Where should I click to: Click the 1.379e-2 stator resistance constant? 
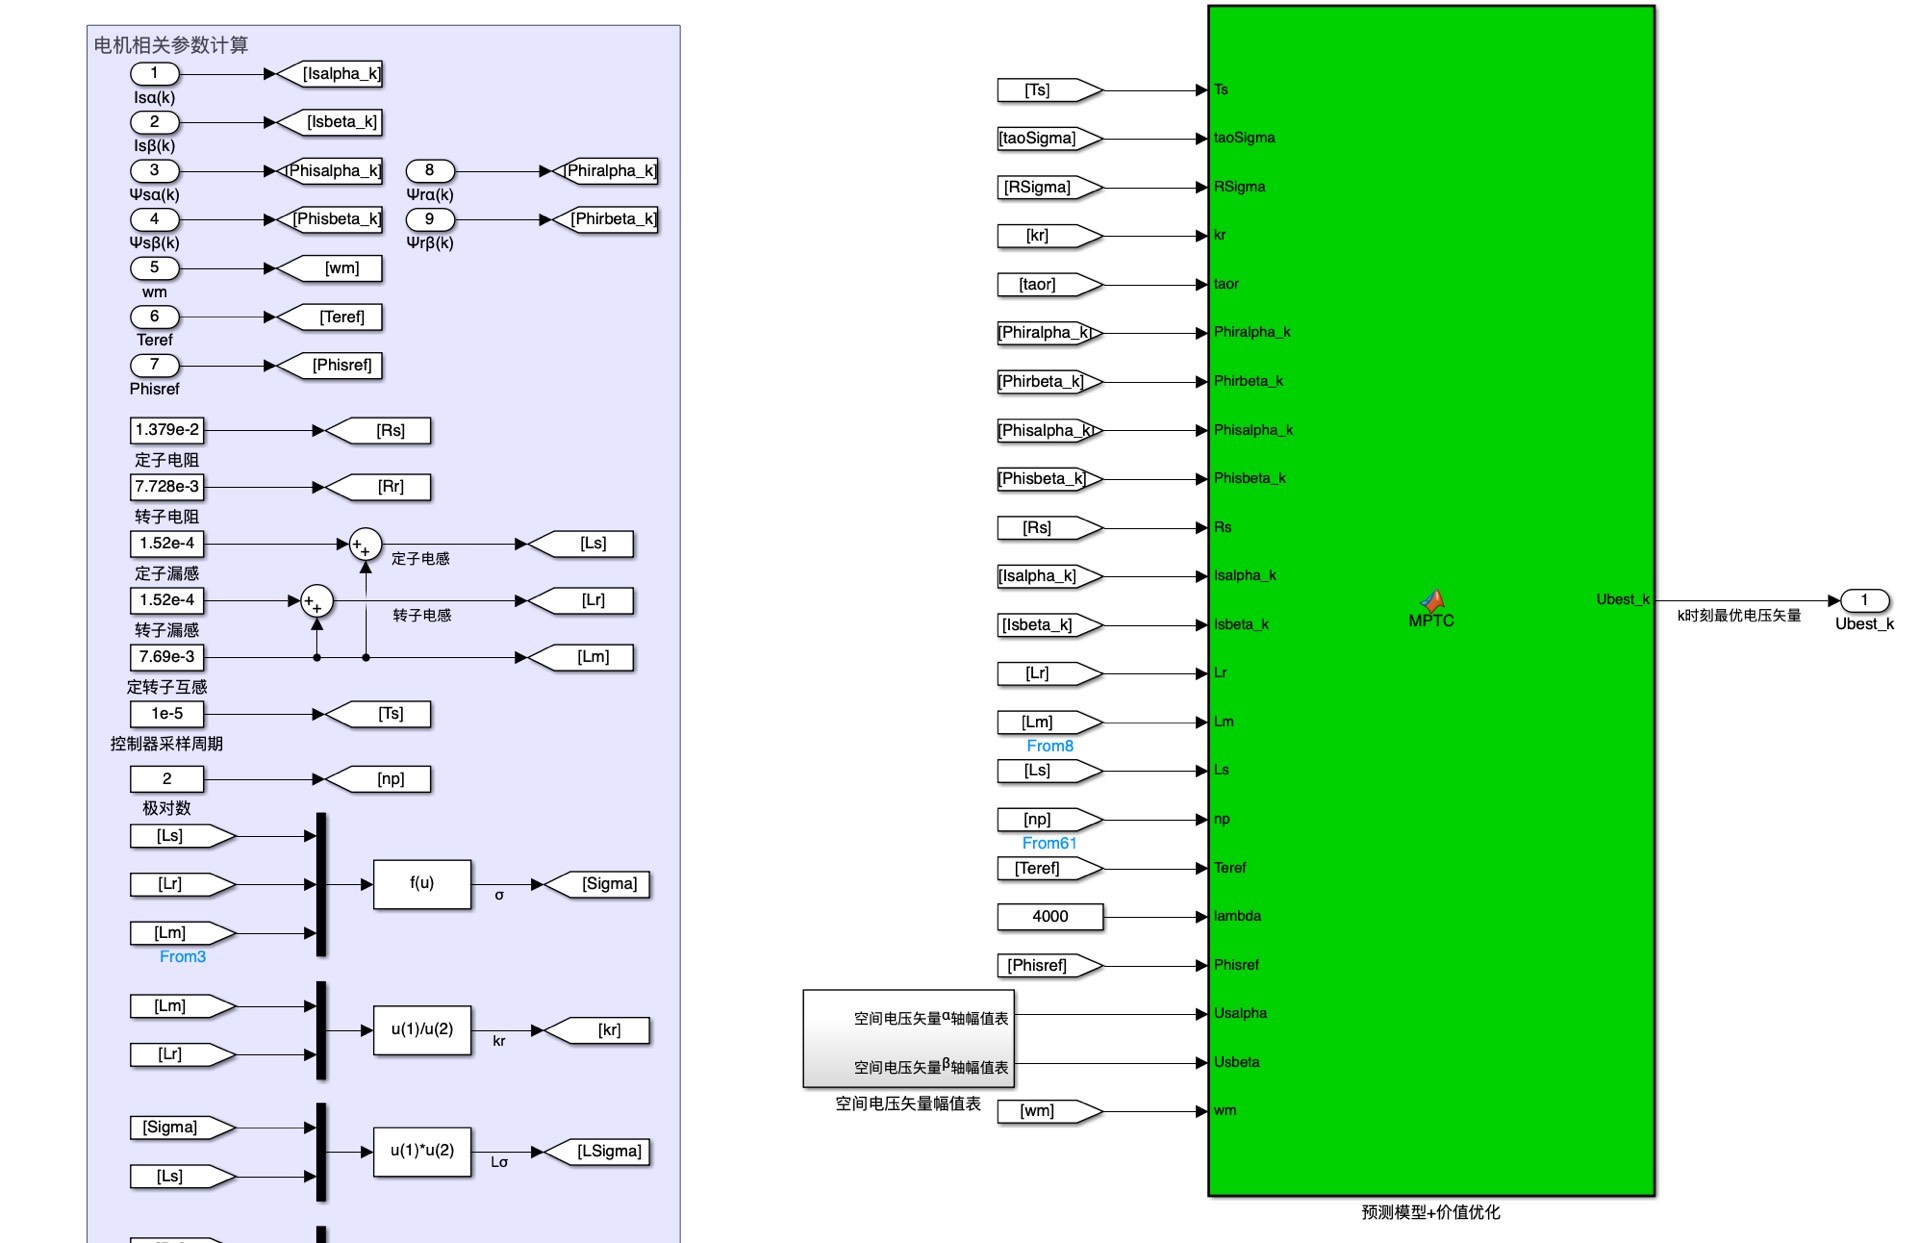[x=167, y=430]
